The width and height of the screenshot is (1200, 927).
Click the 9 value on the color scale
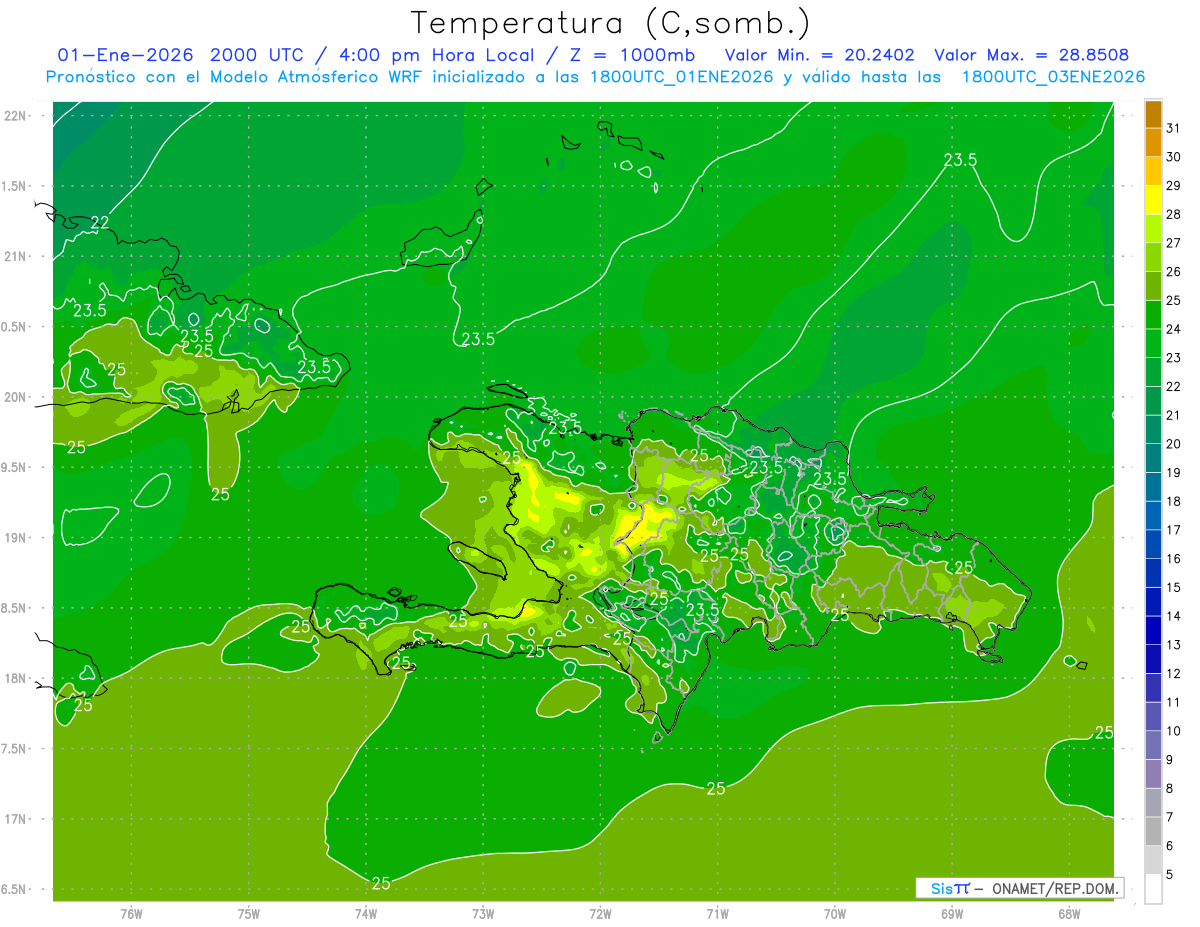click(1170, 760)
